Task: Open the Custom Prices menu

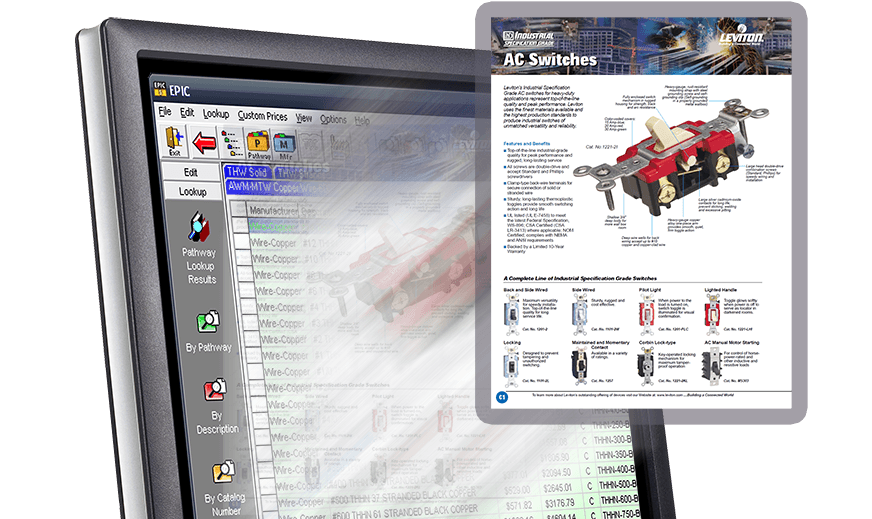Action: coord(262,116)
